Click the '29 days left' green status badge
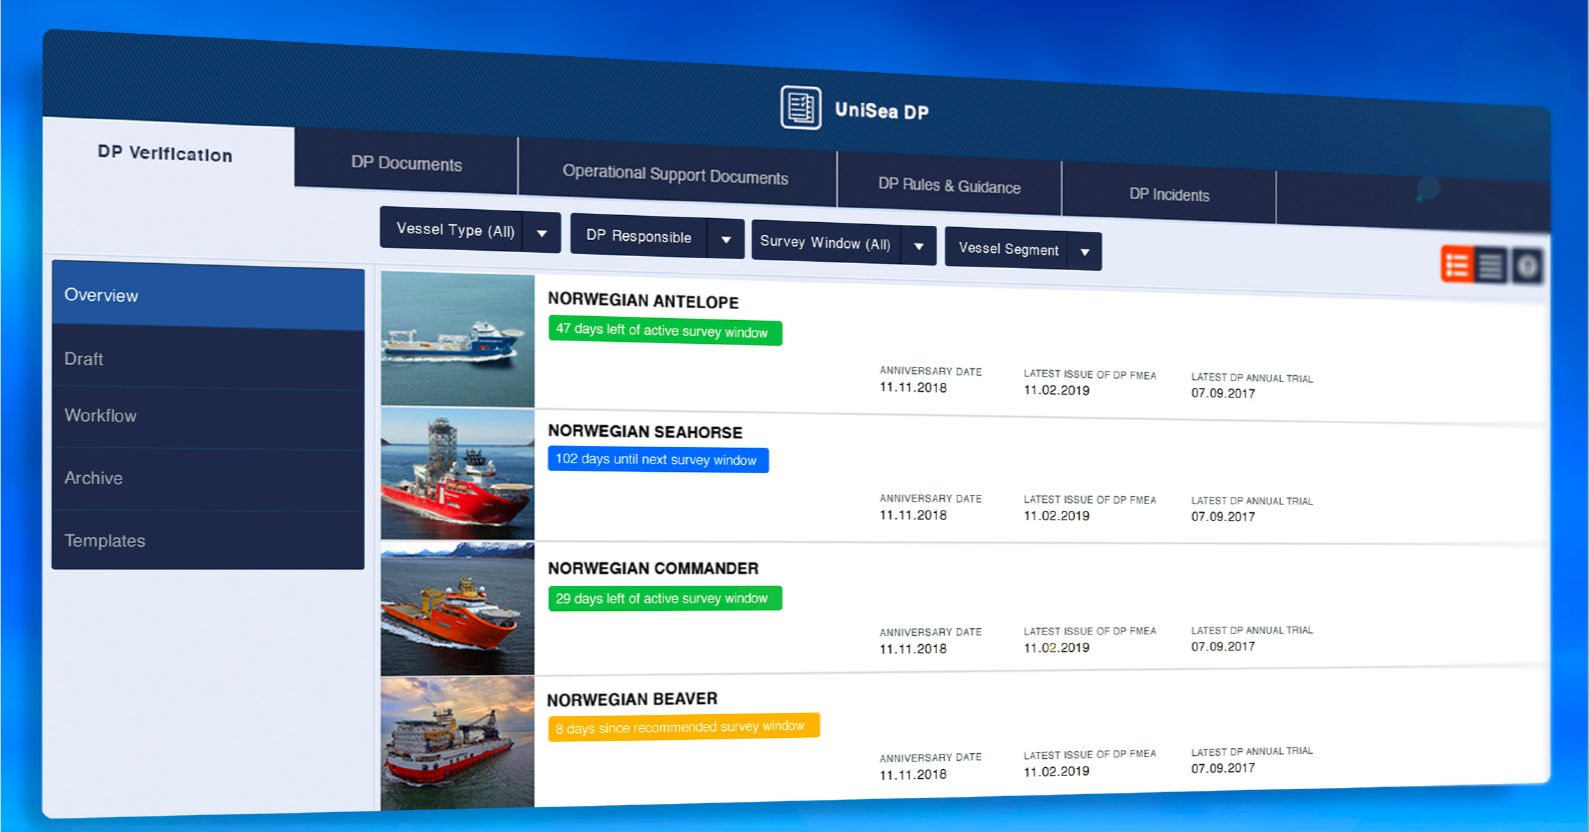This screenshot has width=1589, height=832. point(664,599)
